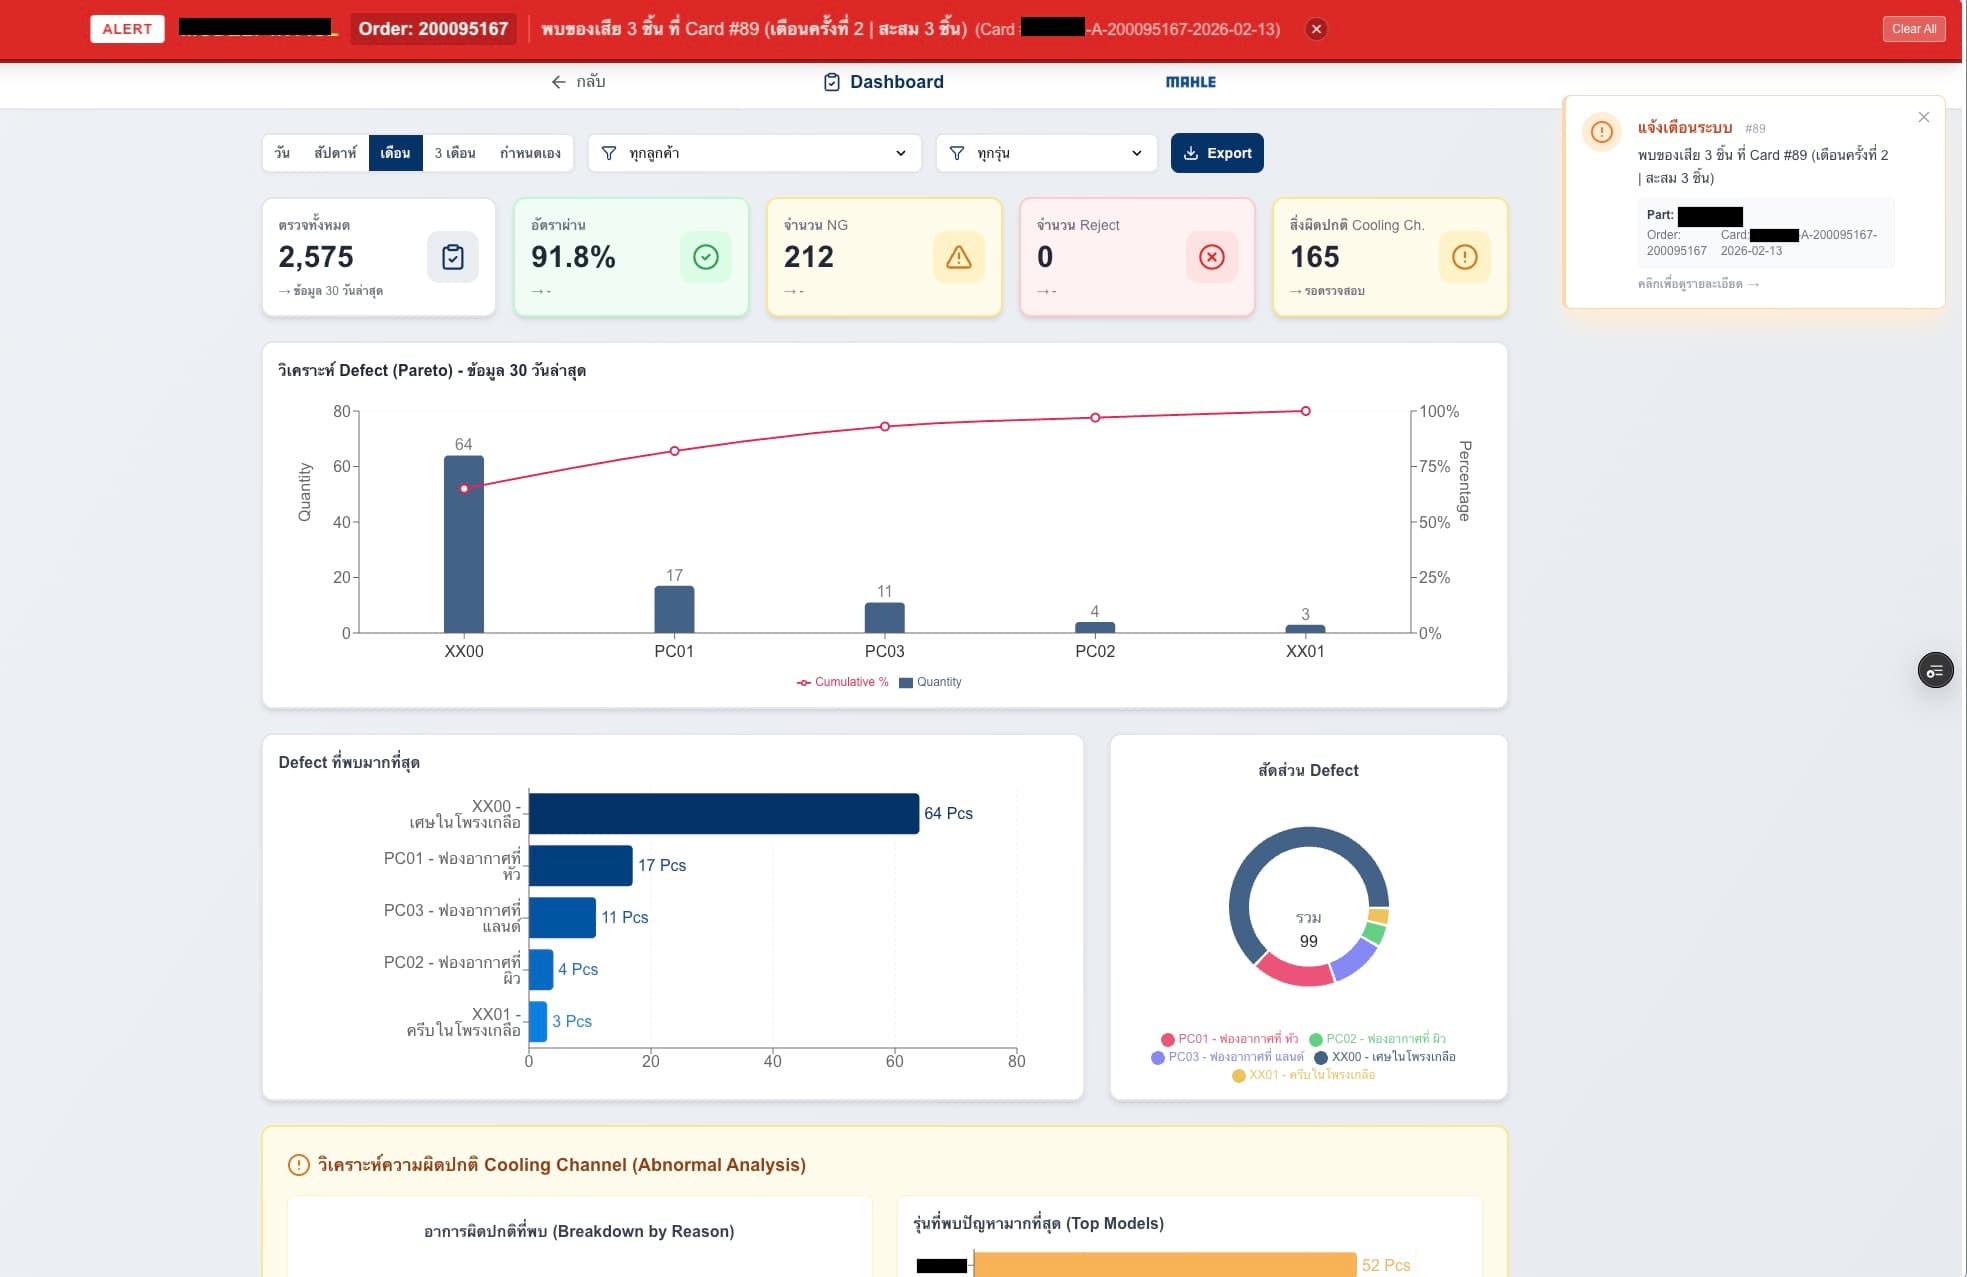Click the MAHLE logo in header
The image size is (1967, 1277).
1191,82
